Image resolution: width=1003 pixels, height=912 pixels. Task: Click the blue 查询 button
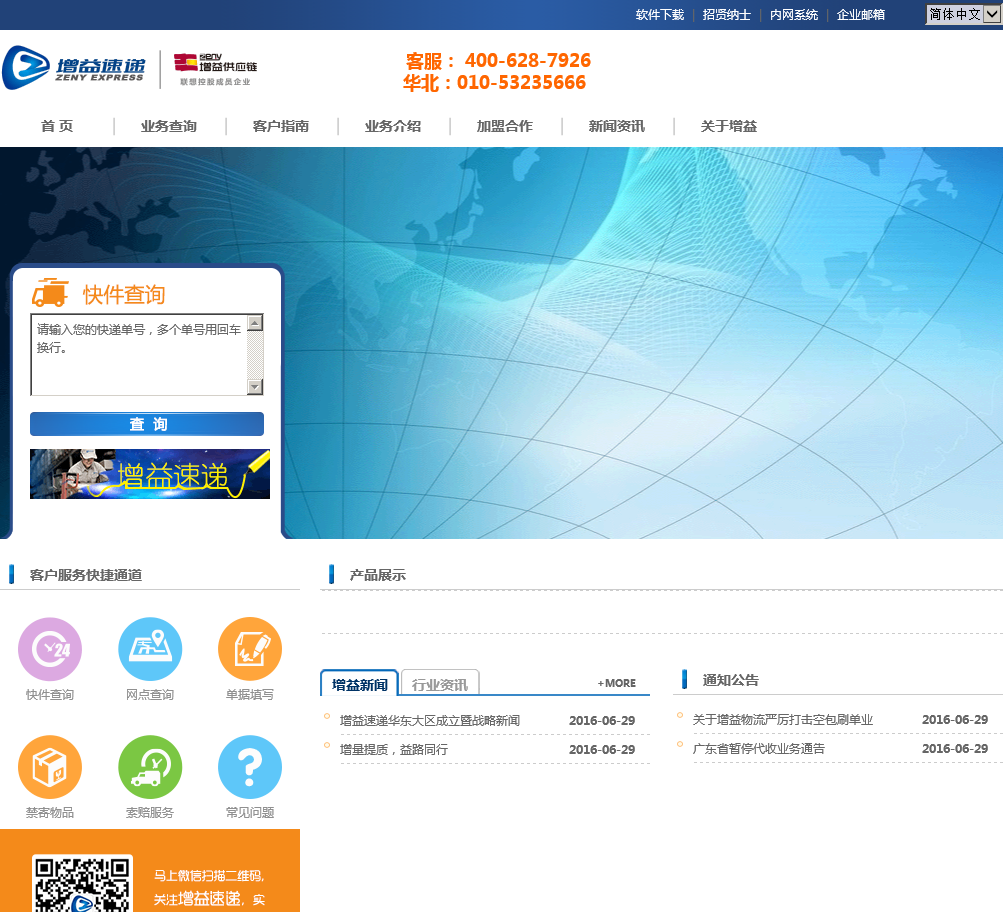click(x=147, y=424)
